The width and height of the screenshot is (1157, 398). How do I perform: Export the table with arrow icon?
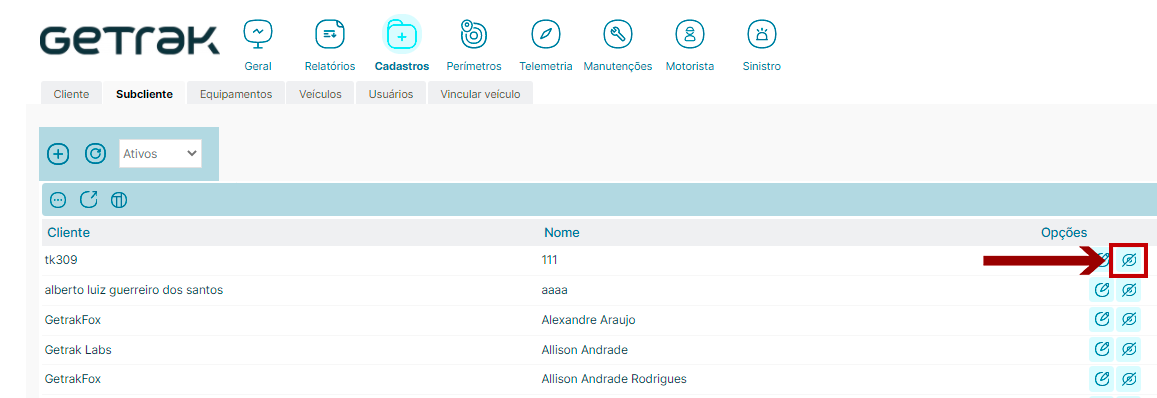[x=89, y=199]
